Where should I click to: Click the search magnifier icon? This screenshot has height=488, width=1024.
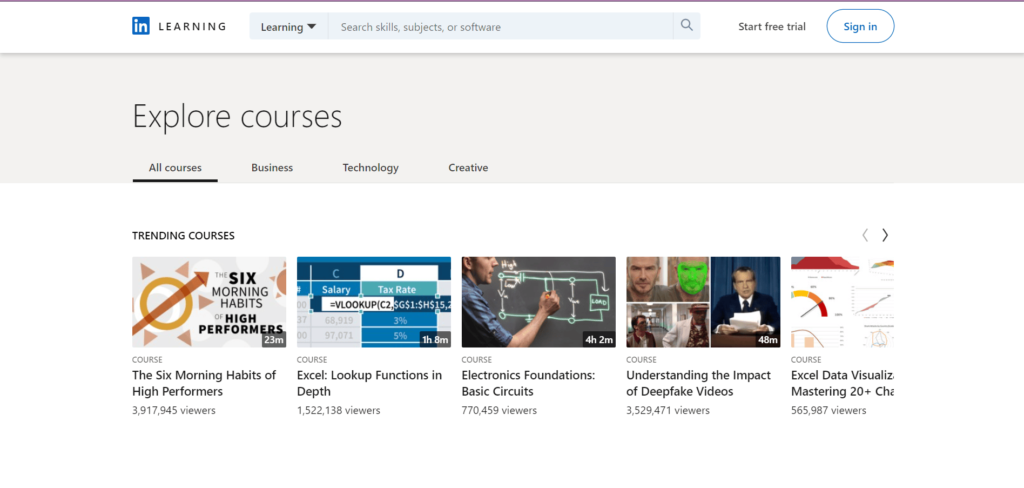coord(686,26)
